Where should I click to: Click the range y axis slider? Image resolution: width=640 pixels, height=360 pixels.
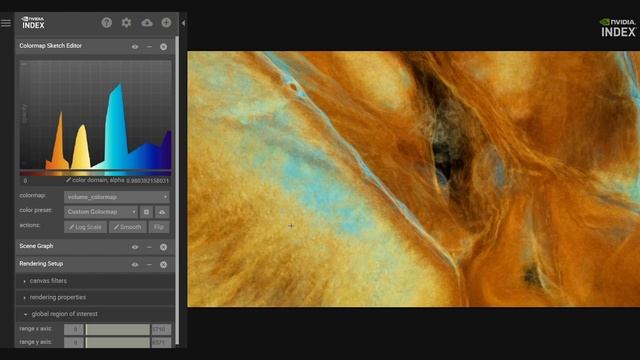[118, 342]
